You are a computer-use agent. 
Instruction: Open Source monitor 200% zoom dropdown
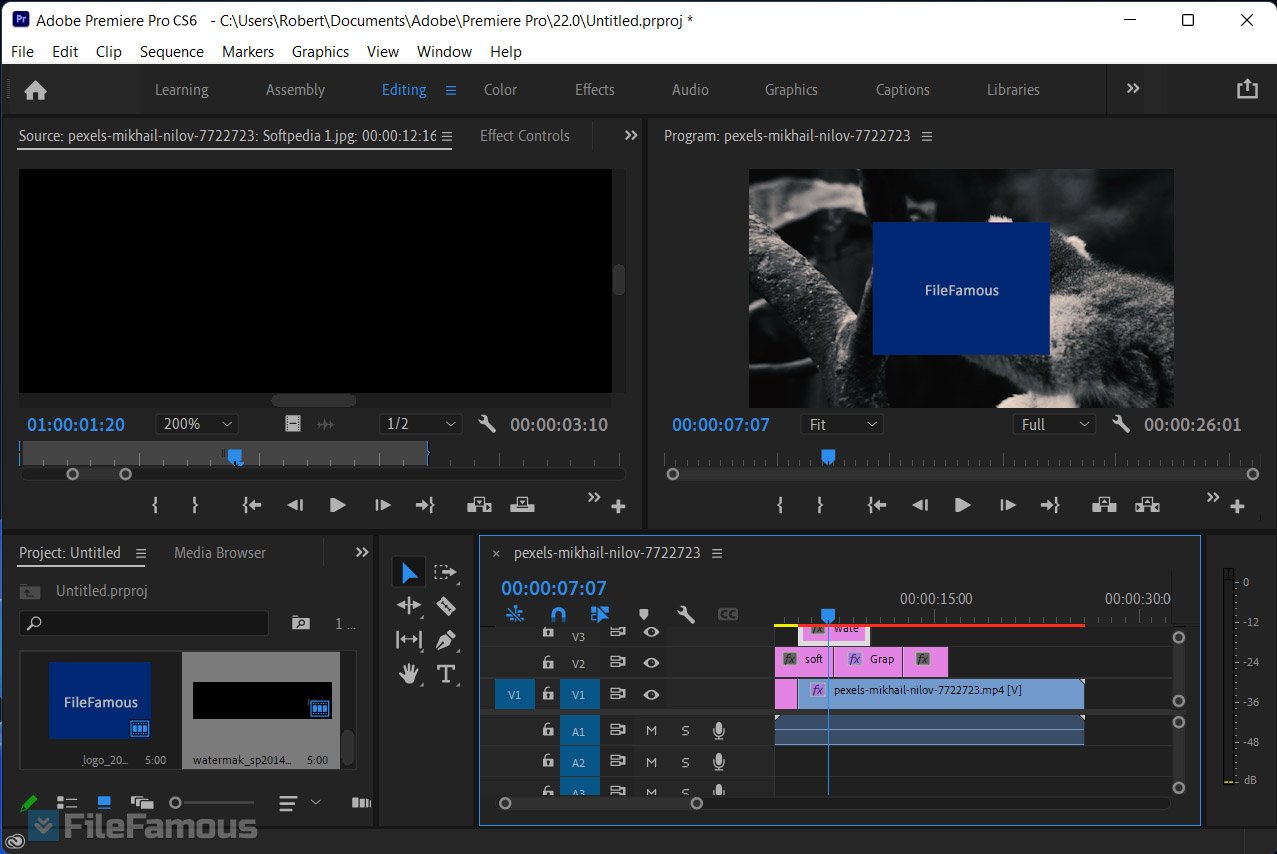[x=197, y=424]
